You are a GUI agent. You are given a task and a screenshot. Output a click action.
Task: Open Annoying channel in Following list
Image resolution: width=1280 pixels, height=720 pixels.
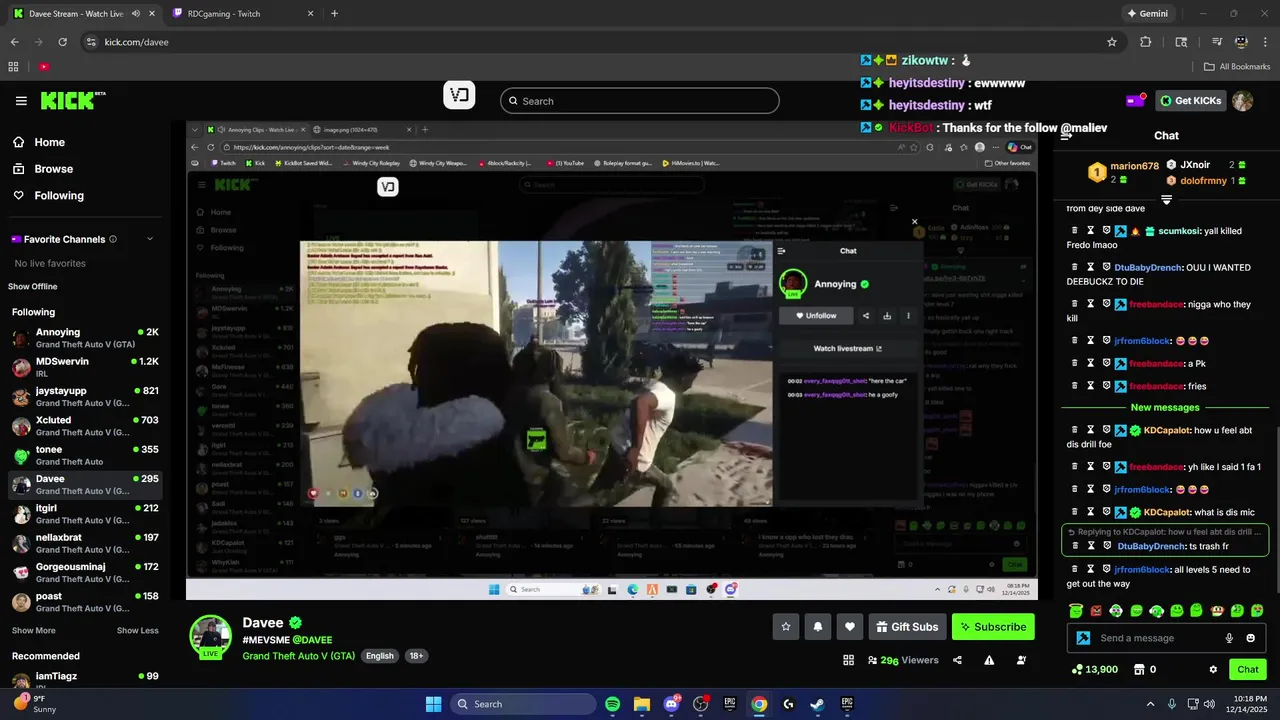click(85, 338)
